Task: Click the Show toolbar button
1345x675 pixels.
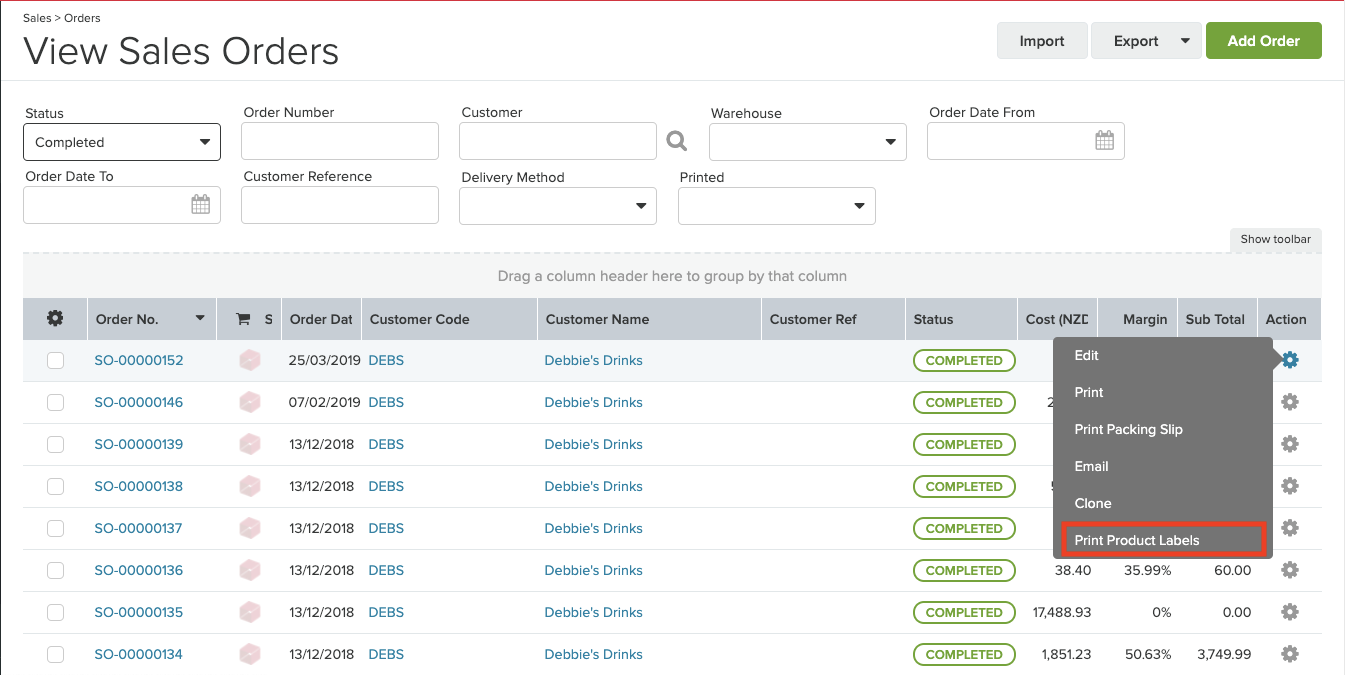Action: point(1276,239)
